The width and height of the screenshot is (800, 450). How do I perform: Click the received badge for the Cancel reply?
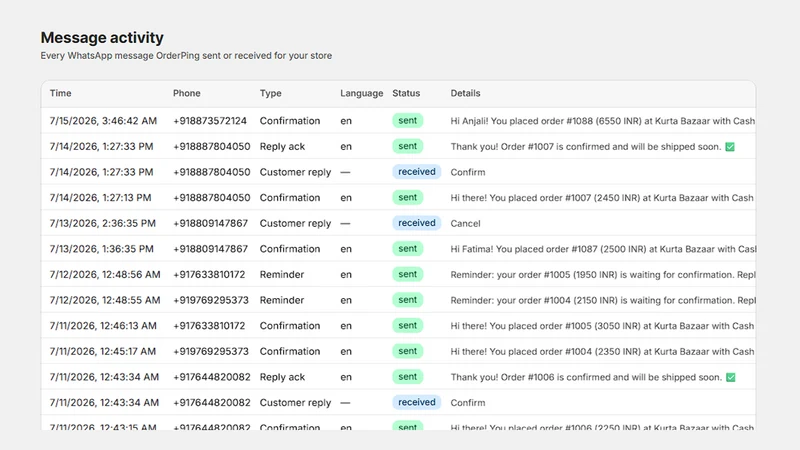point(416,223)
